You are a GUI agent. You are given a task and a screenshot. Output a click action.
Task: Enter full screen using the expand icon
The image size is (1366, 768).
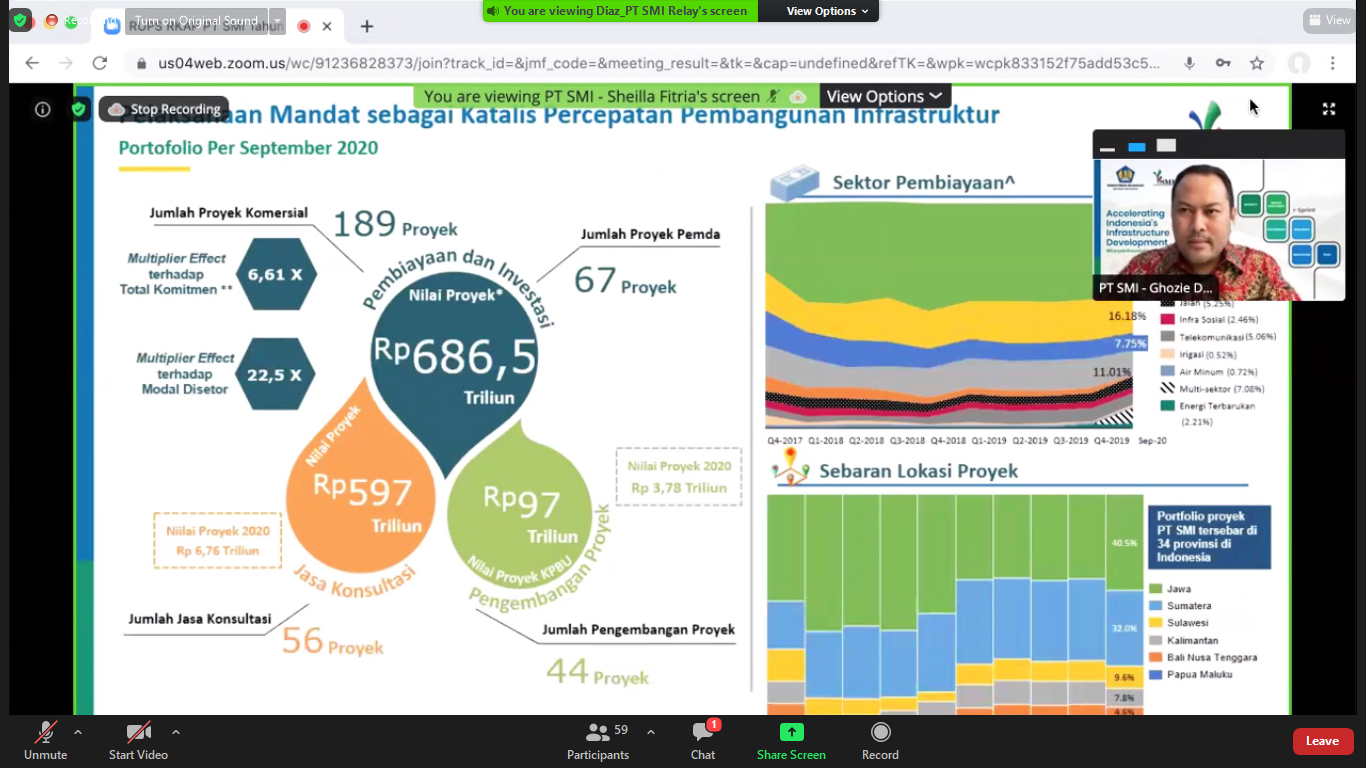click(1329, 109)
